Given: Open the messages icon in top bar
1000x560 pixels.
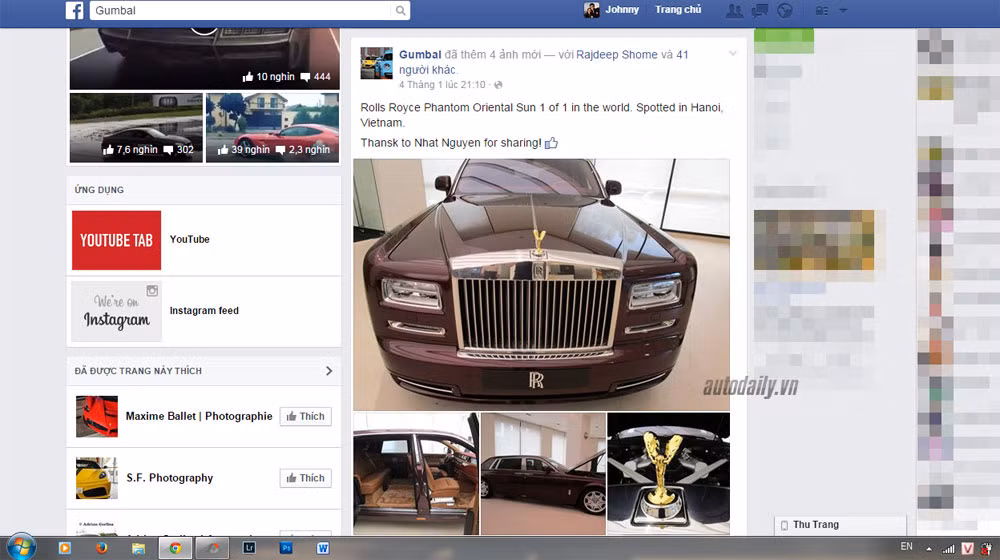Looking at the screenshot, I should [x=760, y=10].
